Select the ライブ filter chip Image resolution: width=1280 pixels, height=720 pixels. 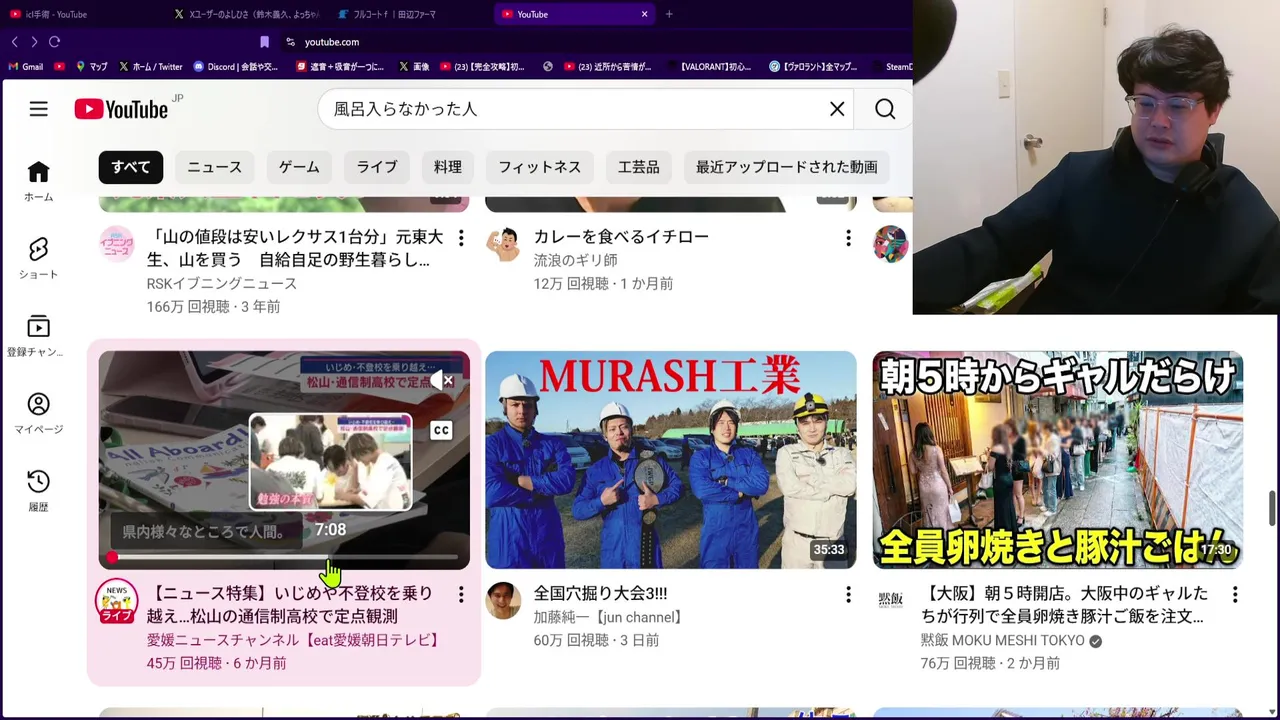coord(377,167)
